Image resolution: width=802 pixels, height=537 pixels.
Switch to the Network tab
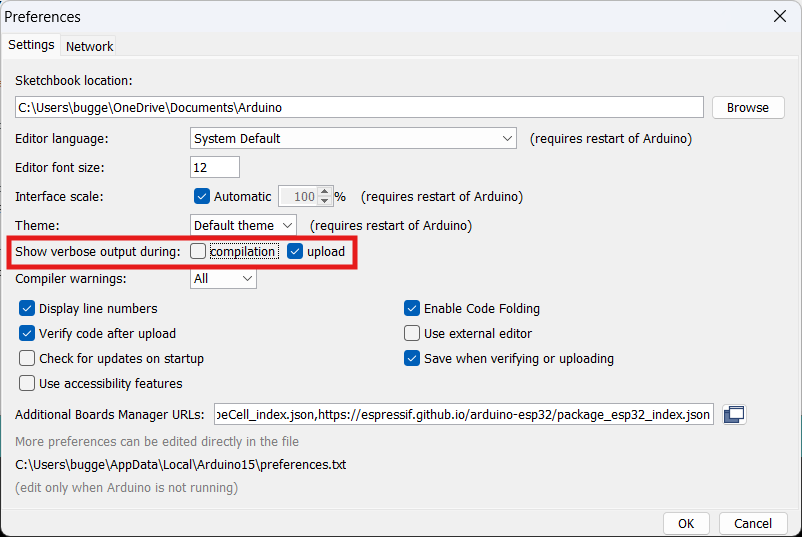point(90,46)
